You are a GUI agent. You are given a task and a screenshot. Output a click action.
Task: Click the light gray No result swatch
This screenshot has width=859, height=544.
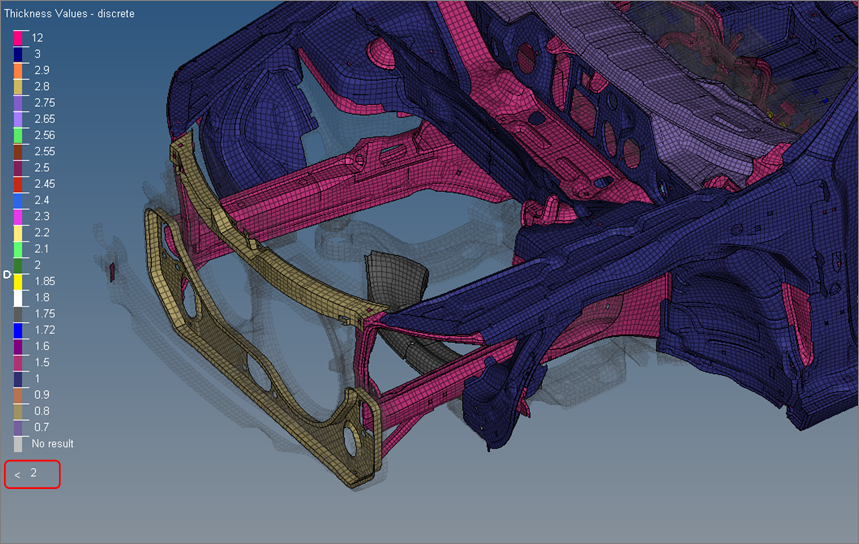[x=18, y=444]
